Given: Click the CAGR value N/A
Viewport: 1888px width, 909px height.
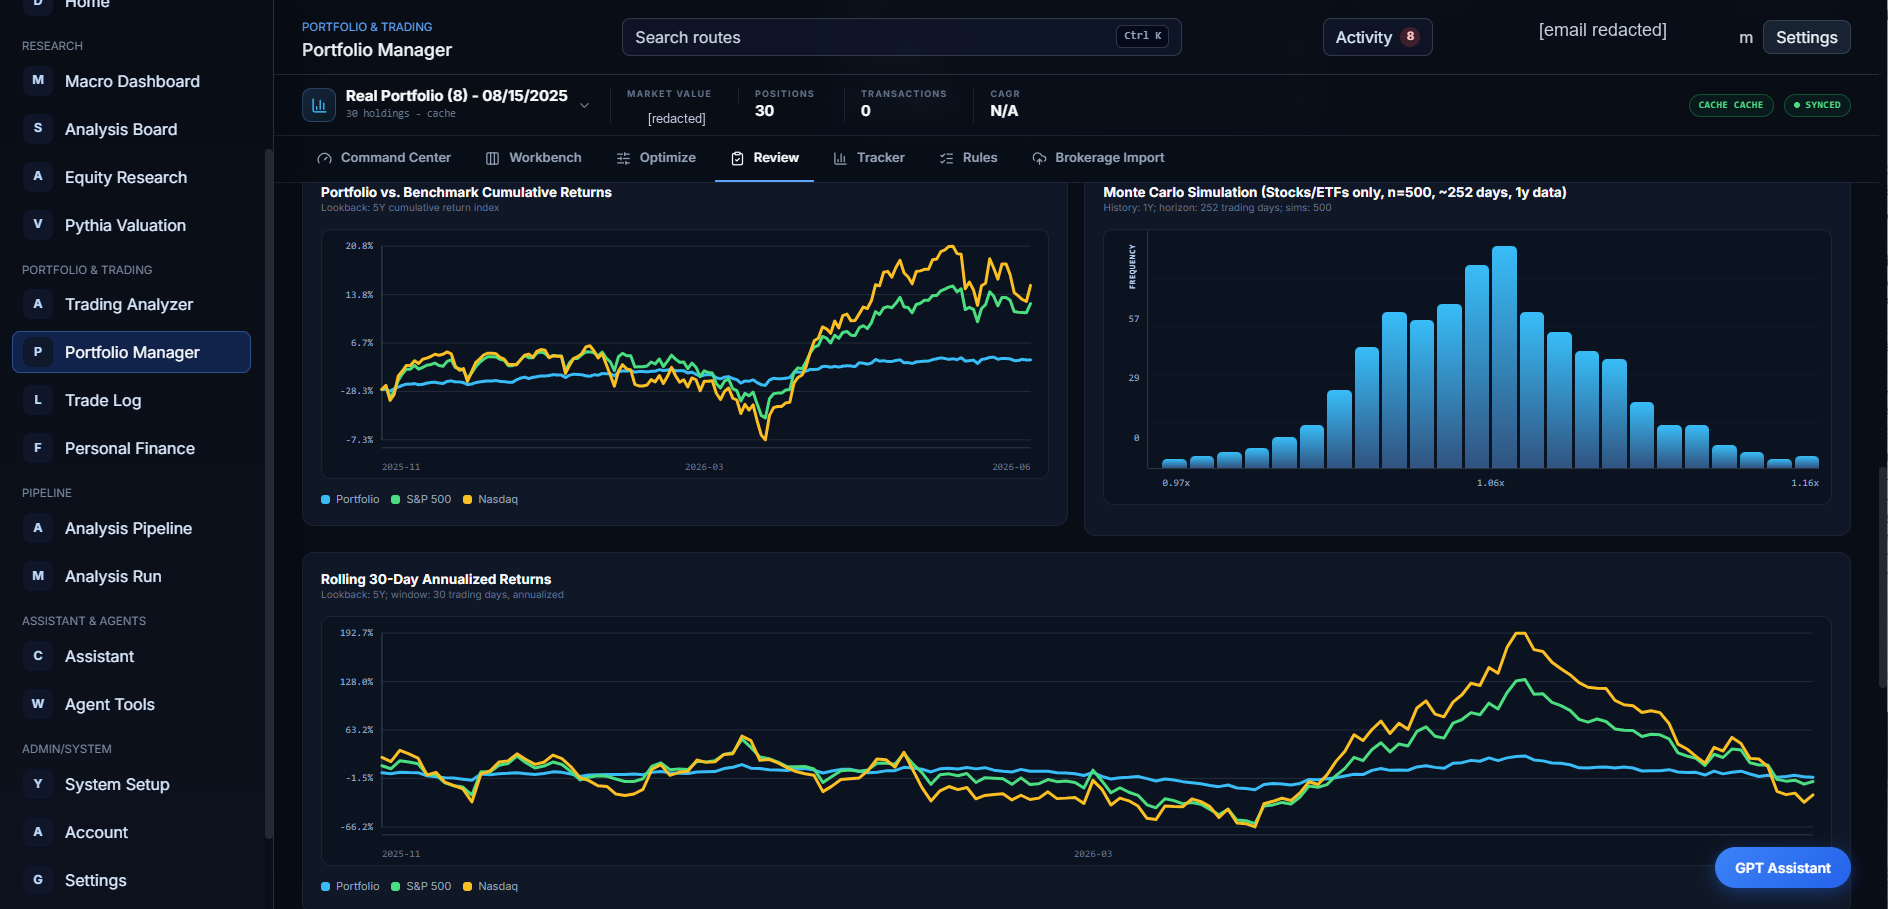Looking at the screenshot, I should pos(1004,111).
